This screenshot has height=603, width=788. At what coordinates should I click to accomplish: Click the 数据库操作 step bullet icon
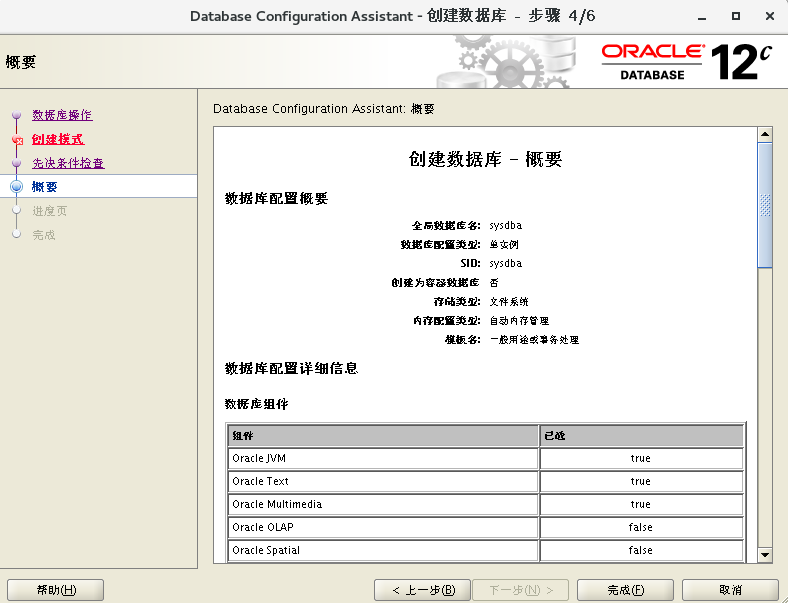click(x=17, y=115)
